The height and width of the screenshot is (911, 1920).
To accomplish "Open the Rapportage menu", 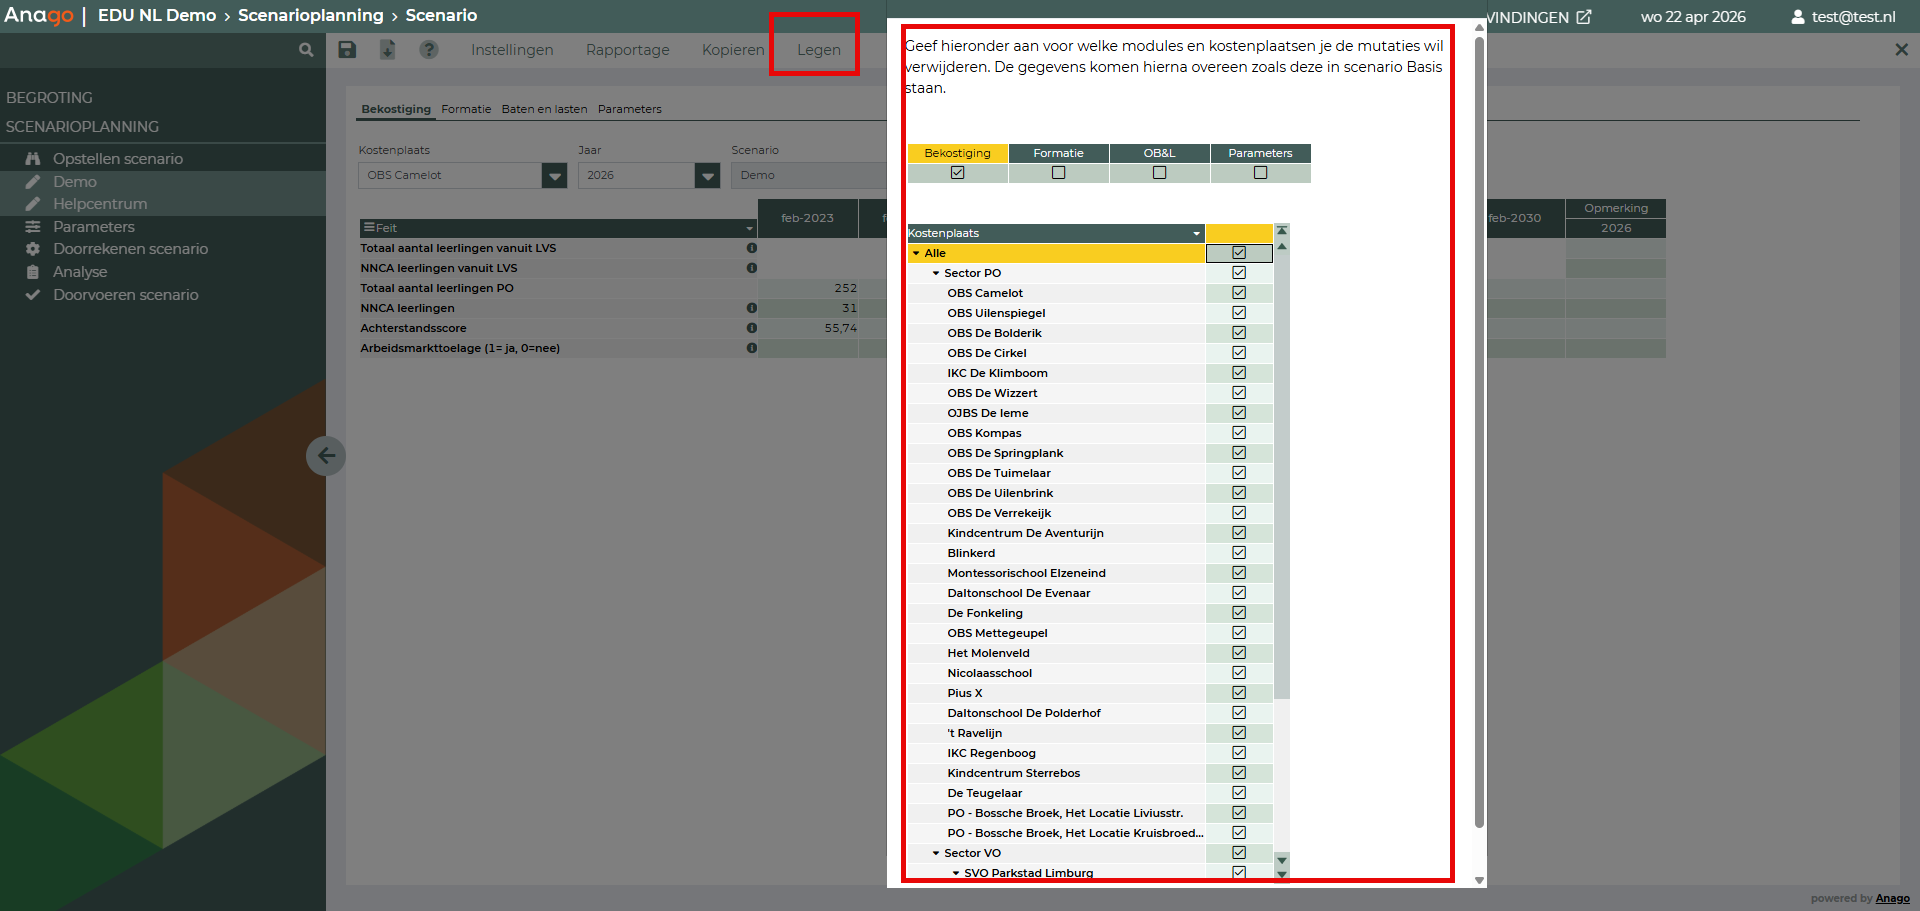I will [x=627, y=50].
